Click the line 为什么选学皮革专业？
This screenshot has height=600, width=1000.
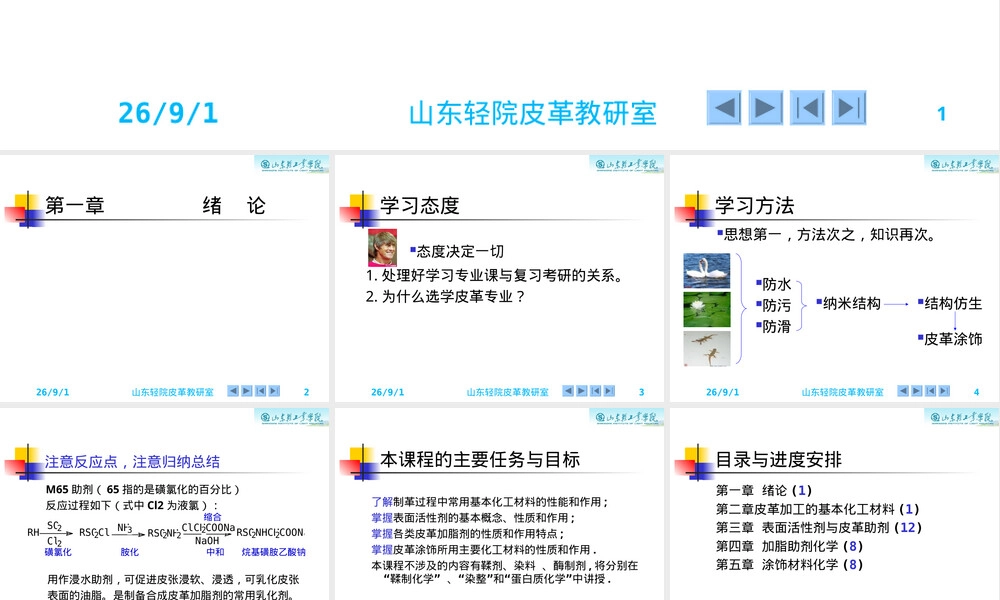tap(446, 296)
